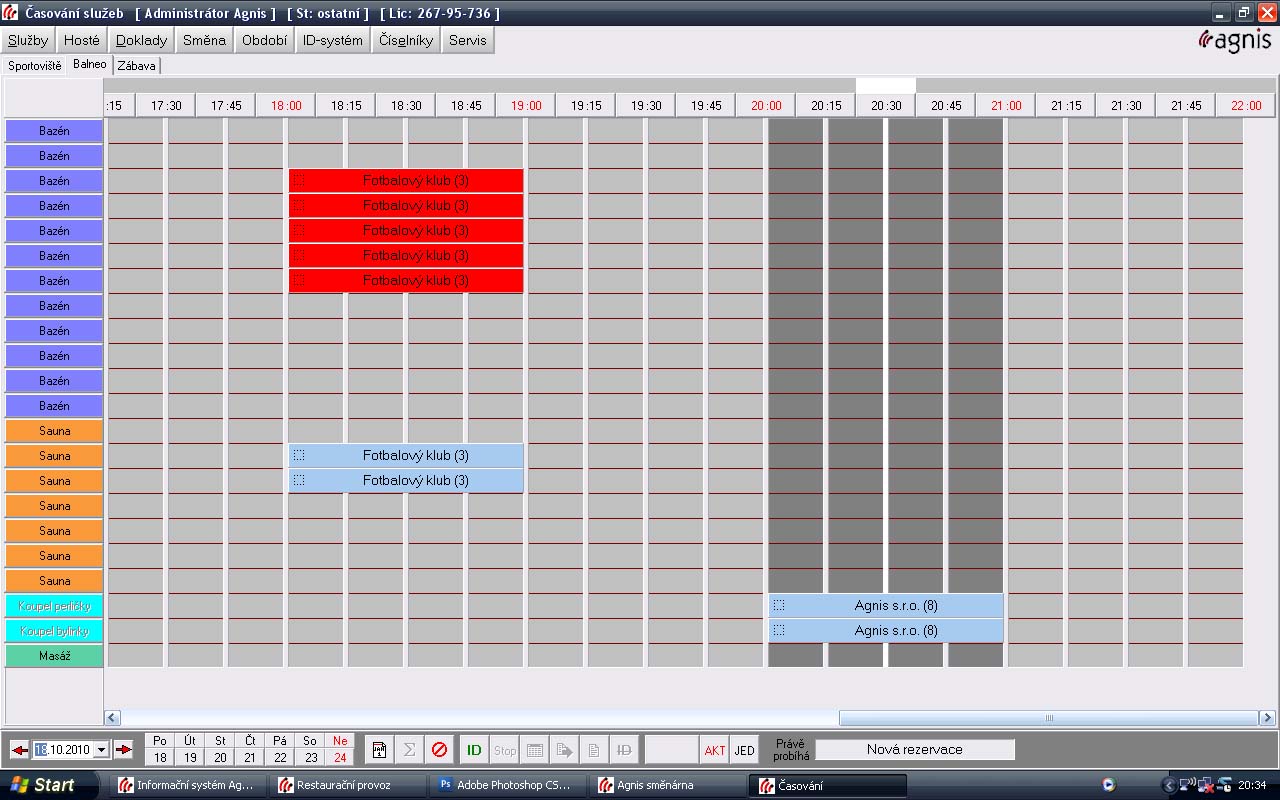Screen dimensions: 1280x800
Task: Click the red next-date arrow
Action: pos(124,750)
